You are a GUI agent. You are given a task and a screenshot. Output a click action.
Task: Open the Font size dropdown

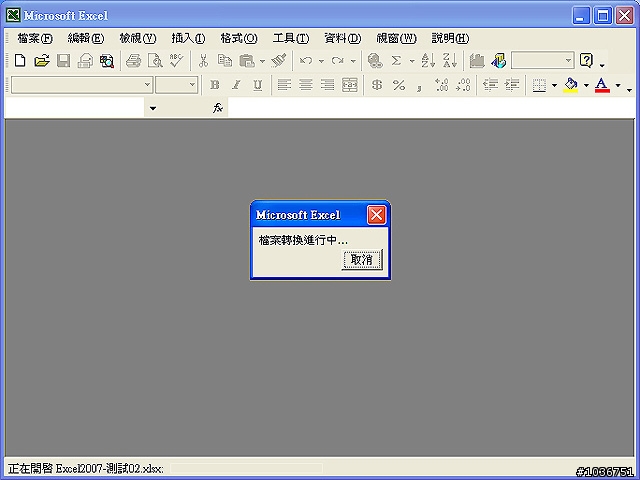pyautogui.click(x=192, y=85)
